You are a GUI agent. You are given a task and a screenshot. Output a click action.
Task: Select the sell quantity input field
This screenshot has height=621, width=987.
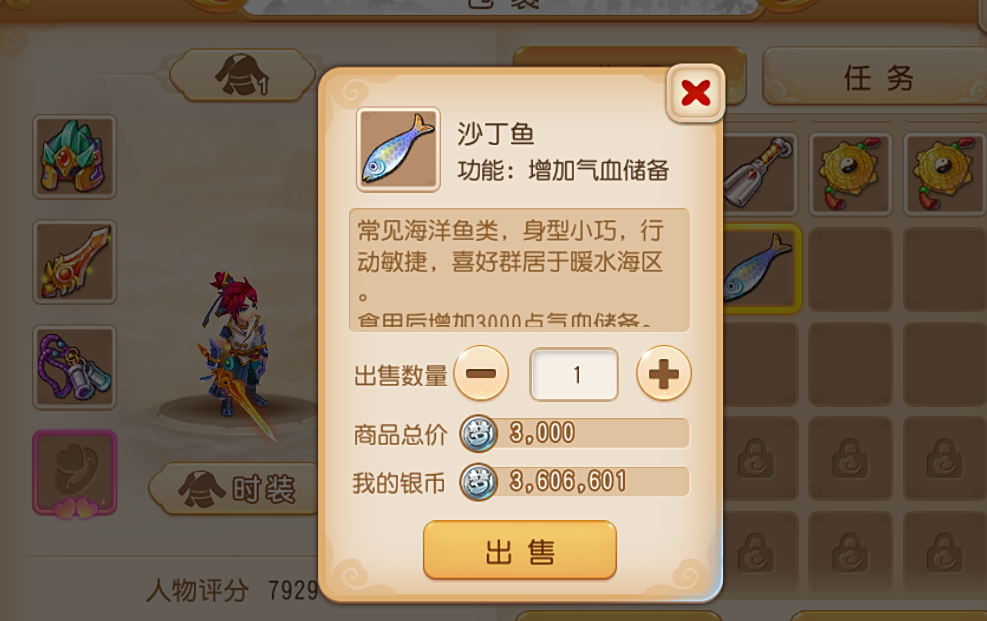point(574,374)
